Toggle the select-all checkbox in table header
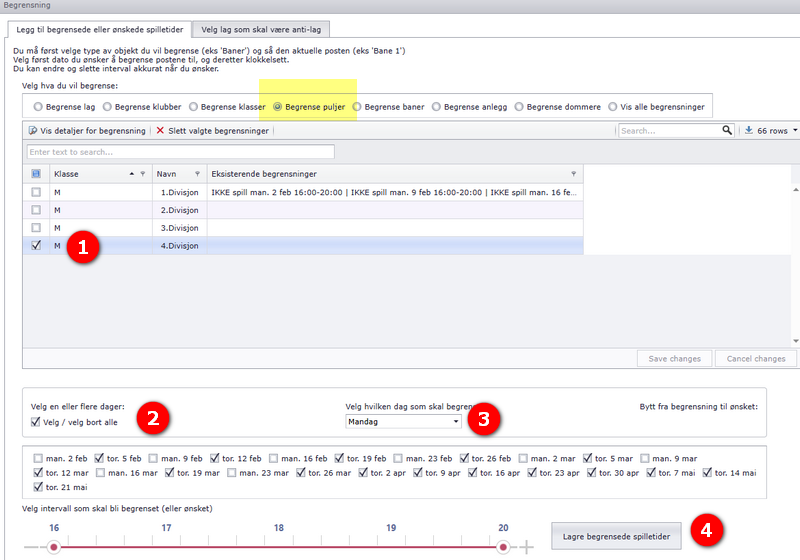Image resolution: width=800 pixels, height=560 pixels. 36,174
